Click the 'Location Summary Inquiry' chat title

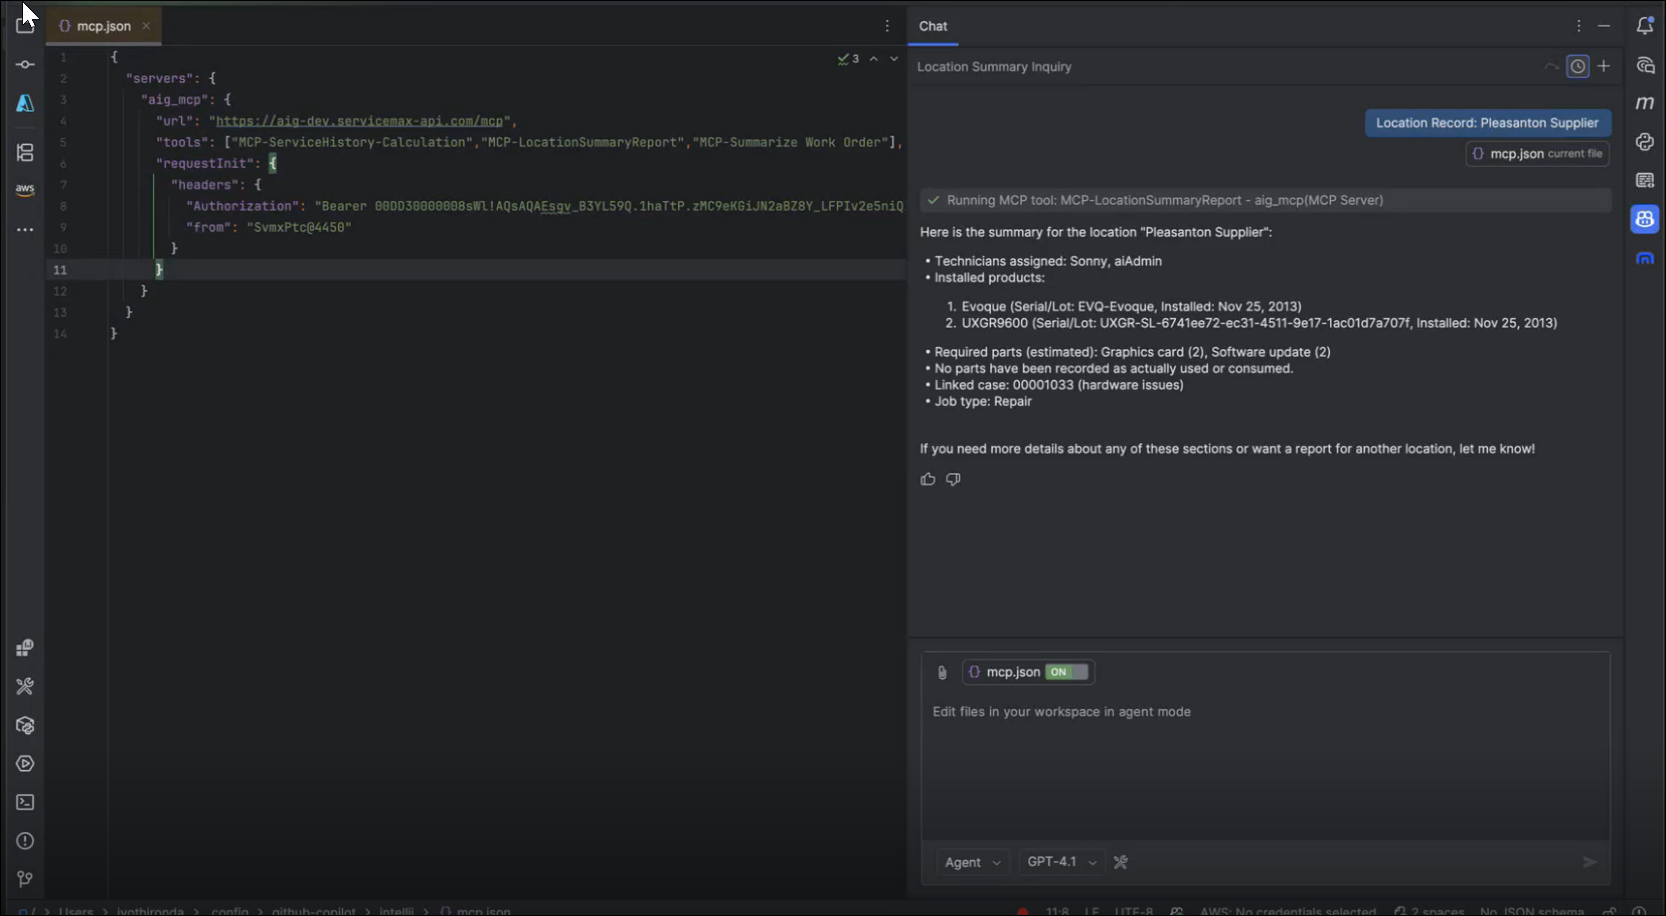point(994,67)
